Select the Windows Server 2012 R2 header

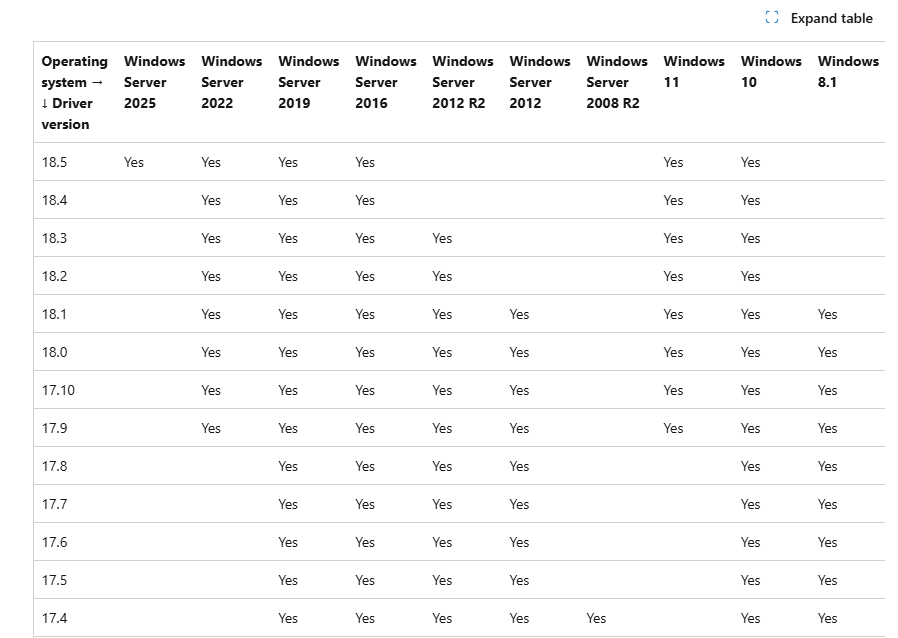[462, 82]
